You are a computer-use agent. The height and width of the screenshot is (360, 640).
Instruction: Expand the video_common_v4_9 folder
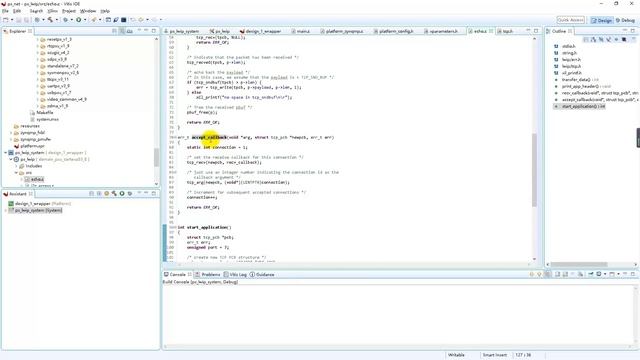38,99
